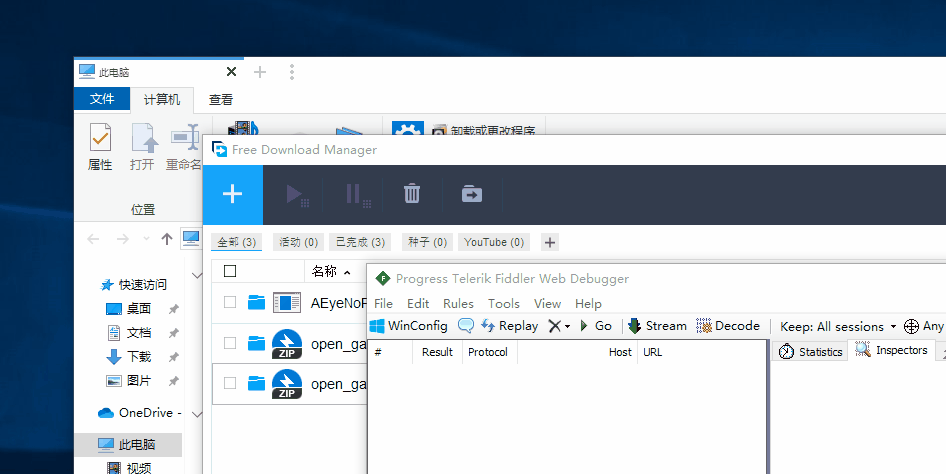Toggle Decode in the Fiddler toolbar
Image resolution: width=946 pixels, height=474 pixels.
point(728,326)
